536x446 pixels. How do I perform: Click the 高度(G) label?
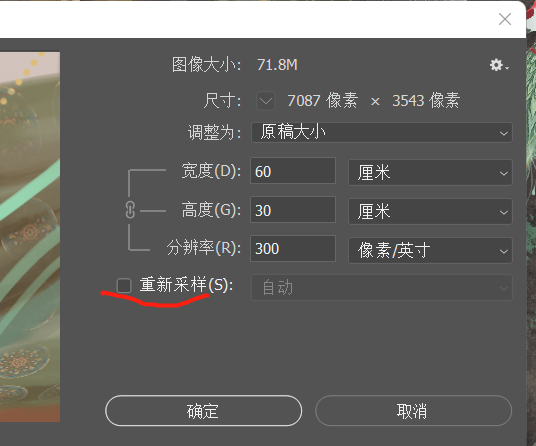pos(211,210)
